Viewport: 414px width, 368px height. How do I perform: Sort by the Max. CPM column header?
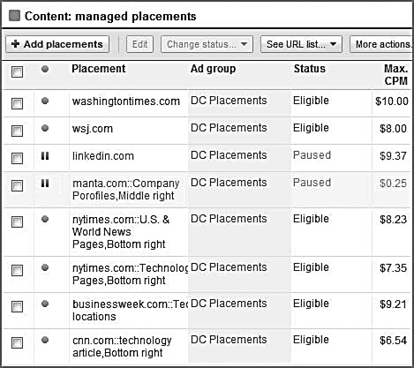[x=396, y=75]
